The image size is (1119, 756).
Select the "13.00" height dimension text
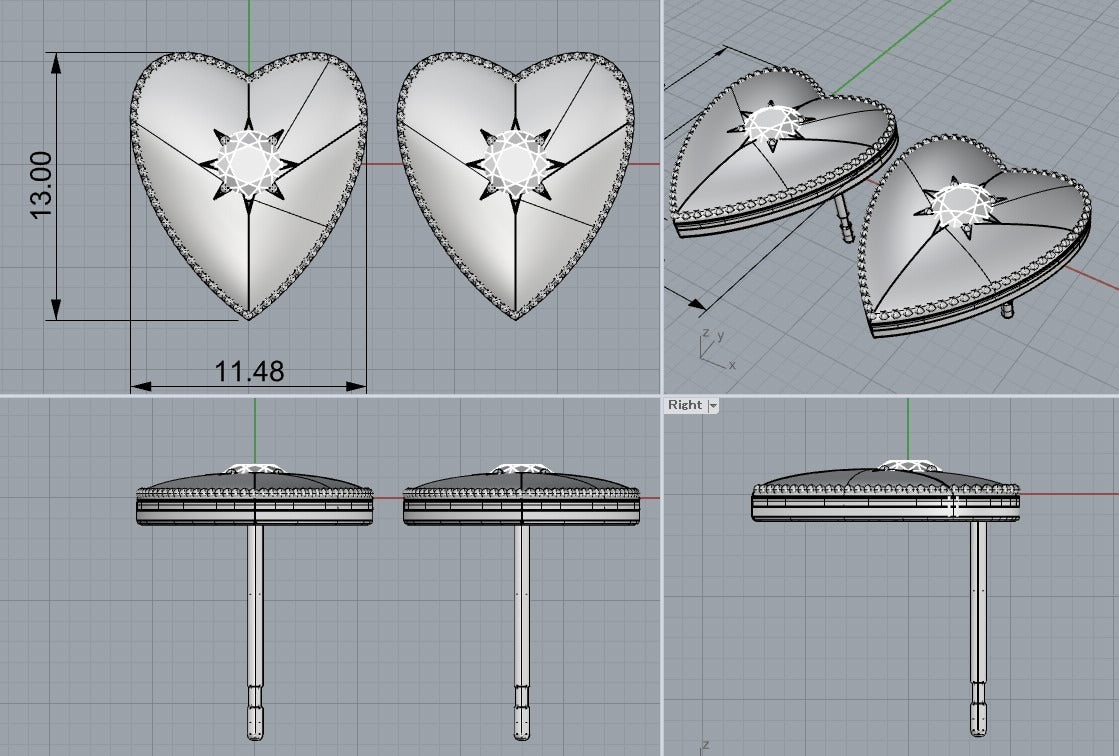tap(41, 185)
